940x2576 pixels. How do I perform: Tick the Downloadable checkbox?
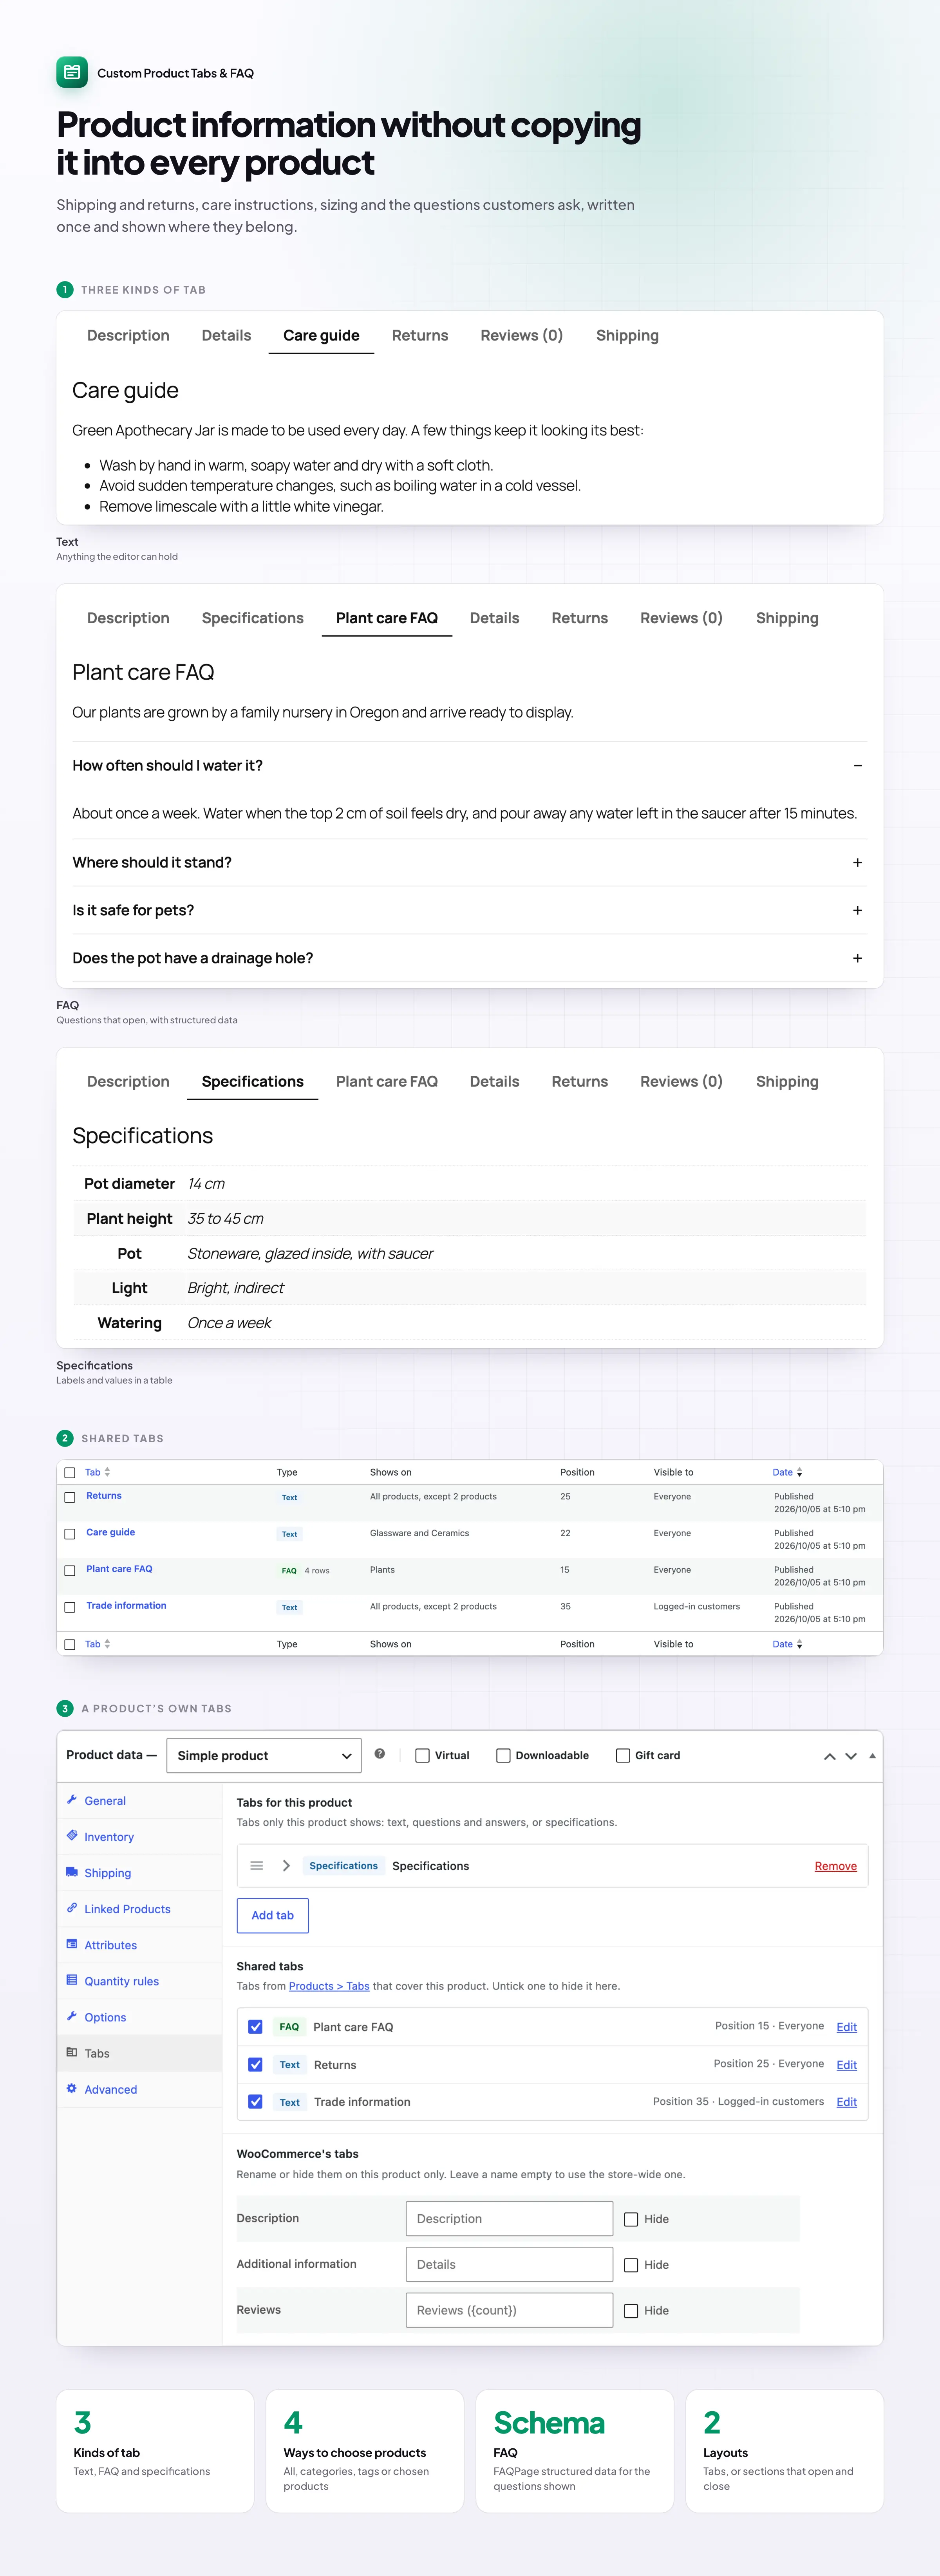503,1755
